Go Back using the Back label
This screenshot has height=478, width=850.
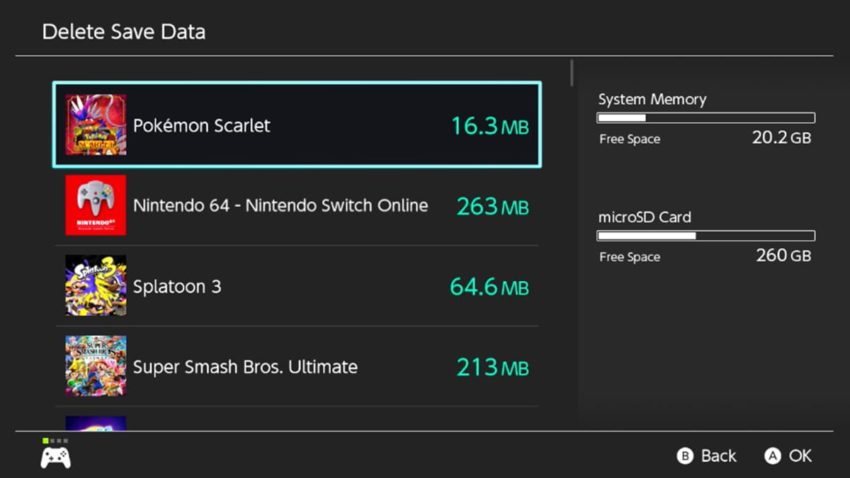pos(718,456)
